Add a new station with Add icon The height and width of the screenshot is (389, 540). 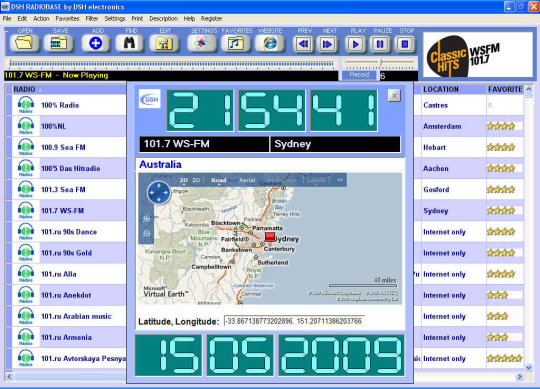[x=95, y=43]
